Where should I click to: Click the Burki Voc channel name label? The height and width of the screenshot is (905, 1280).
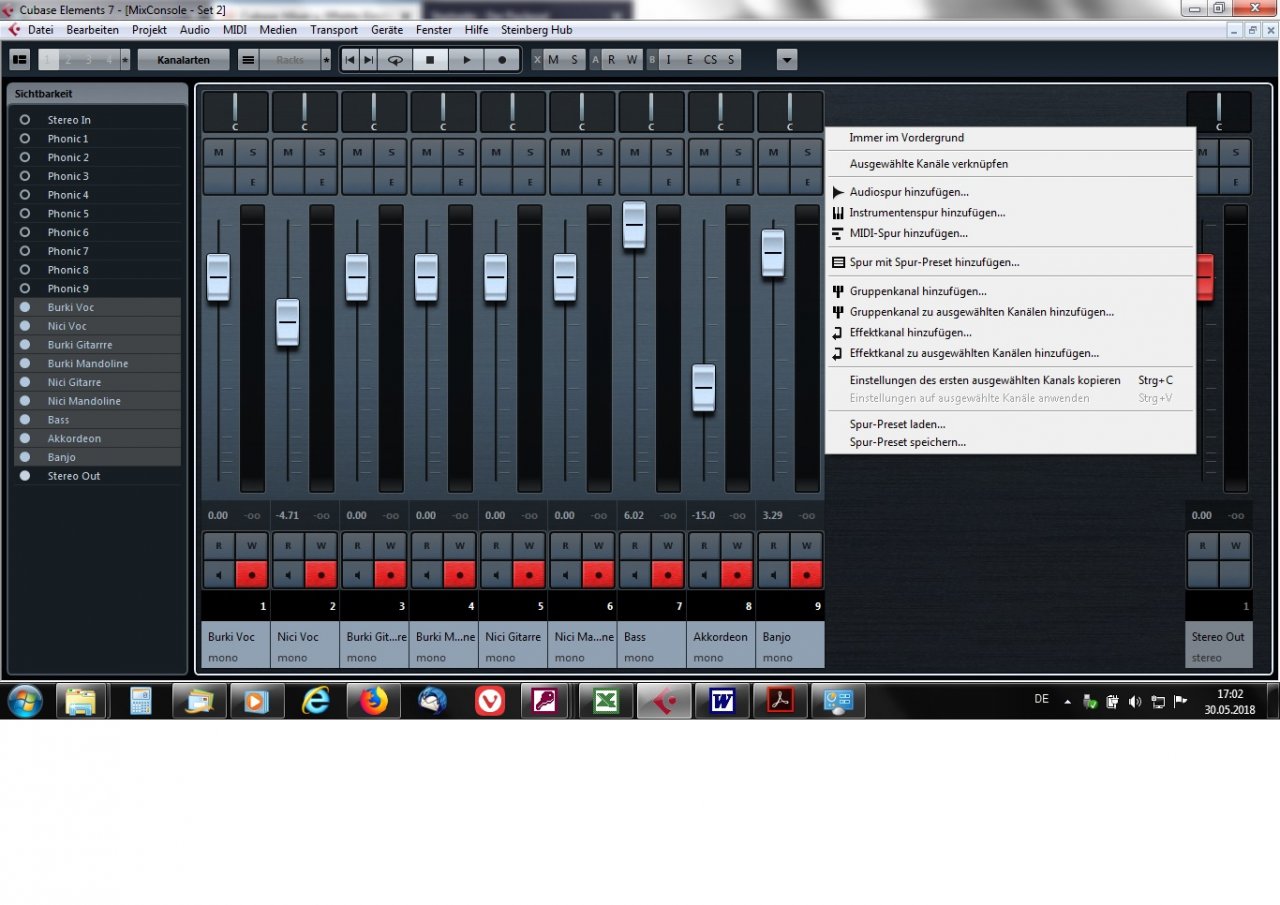coord(231,637)
